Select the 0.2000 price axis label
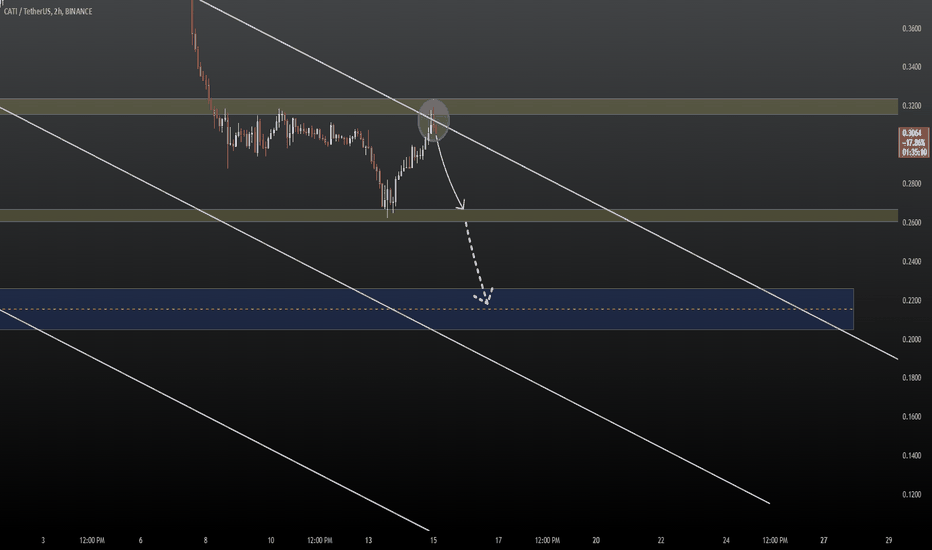 click(911, 339)
